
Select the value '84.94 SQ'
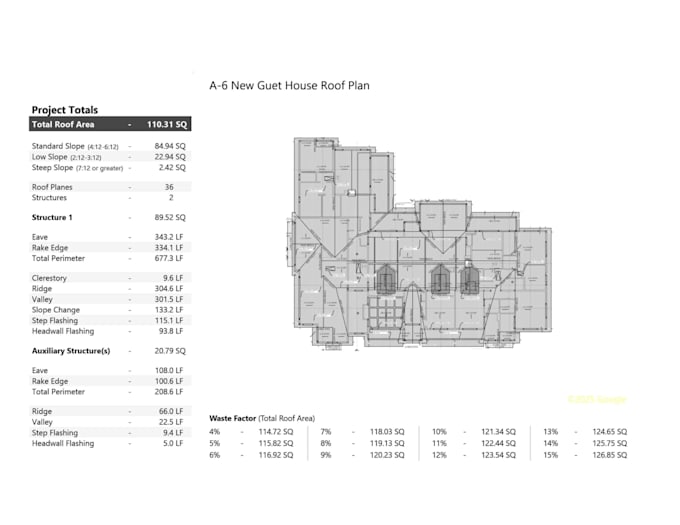(x=170, y=146)
